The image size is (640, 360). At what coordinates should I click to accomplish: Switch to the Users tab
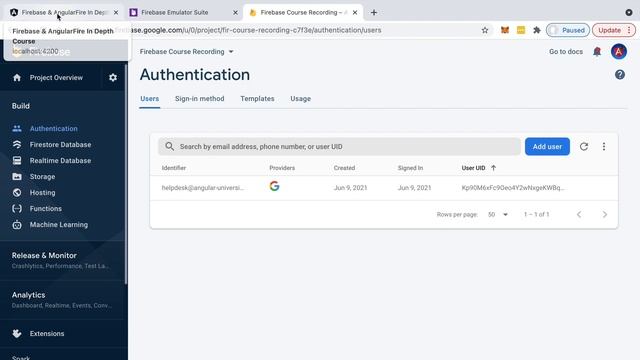149,99
